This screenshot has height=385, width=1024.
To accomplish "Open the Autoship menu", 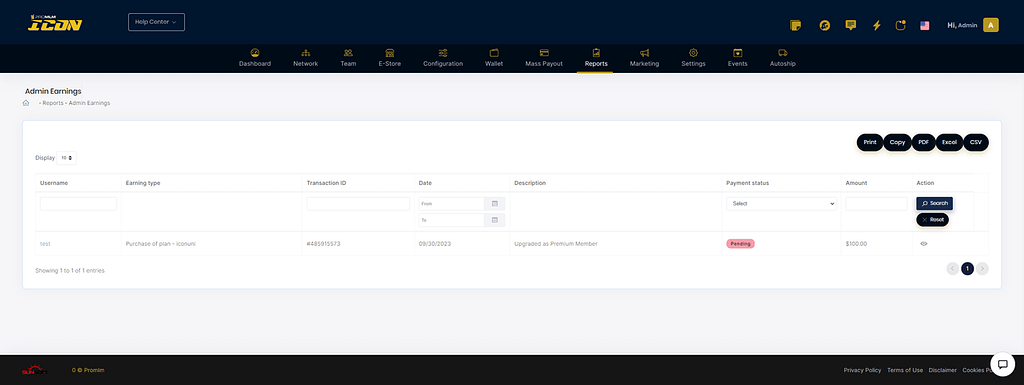I will pyautogui.click(x=782, y=57).
